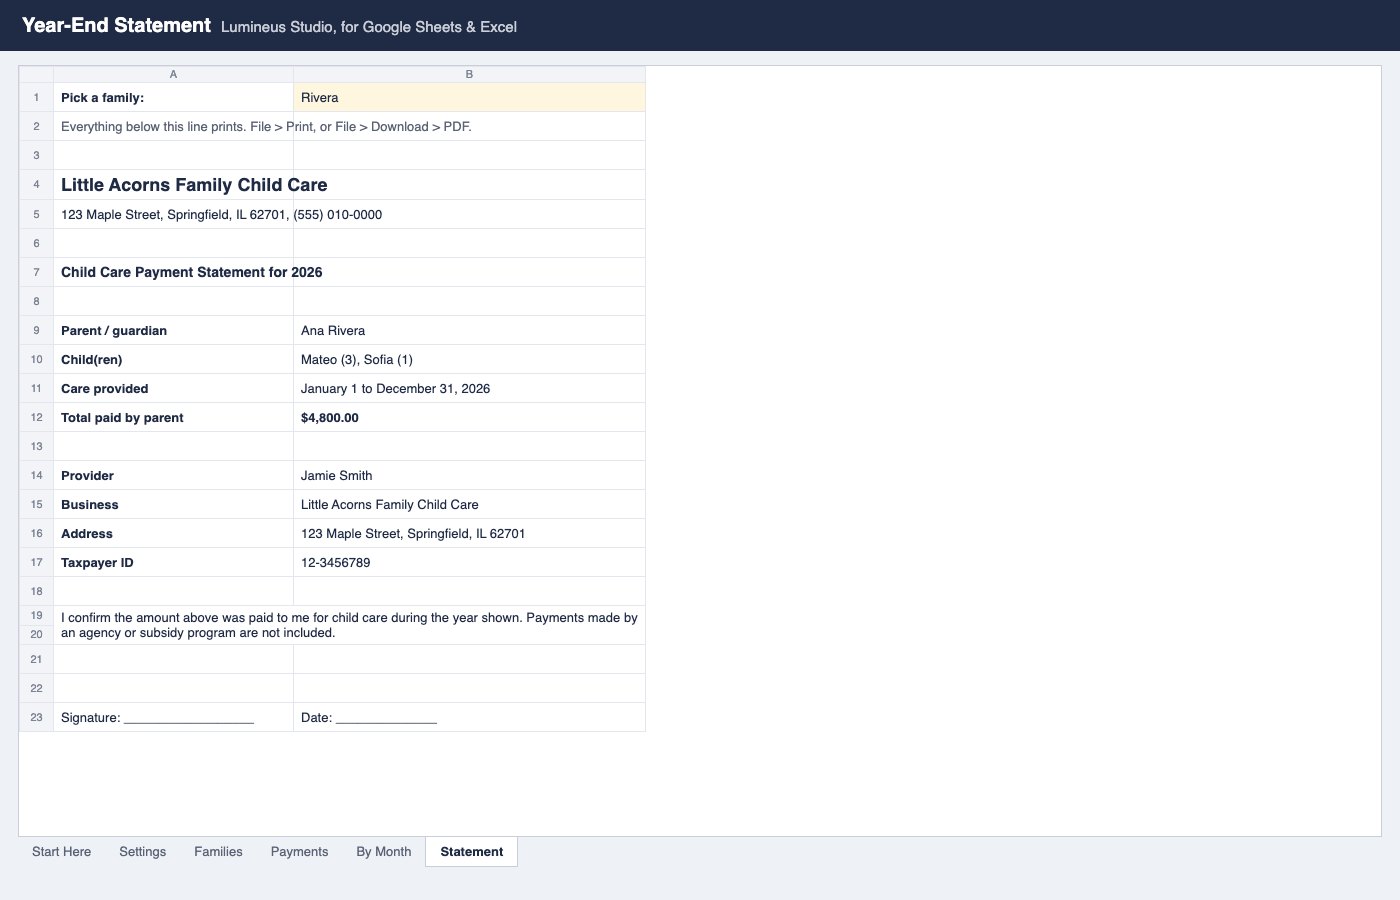Screen dimensions: 1400x900
Task: Select the "Provider" label cell
Action: coord(173,476)
